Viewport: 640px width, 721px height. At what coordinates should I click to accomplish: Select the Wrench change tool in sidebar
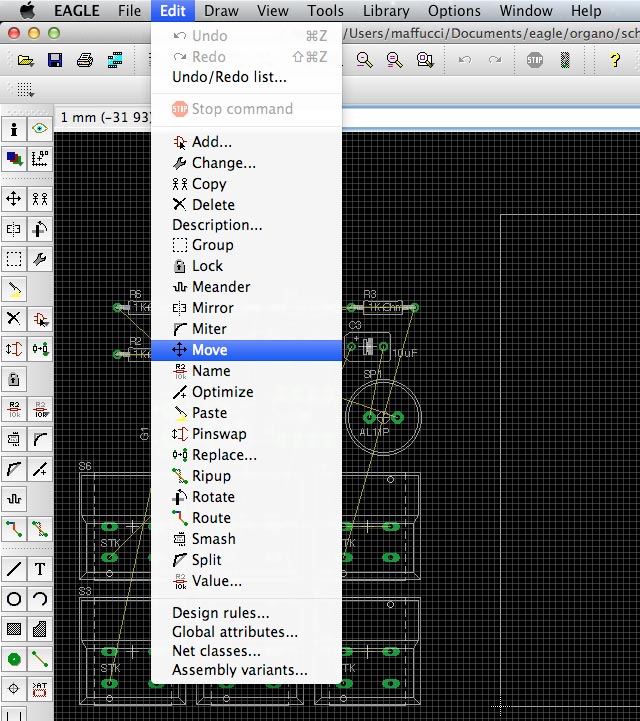[x=40, y=259]
